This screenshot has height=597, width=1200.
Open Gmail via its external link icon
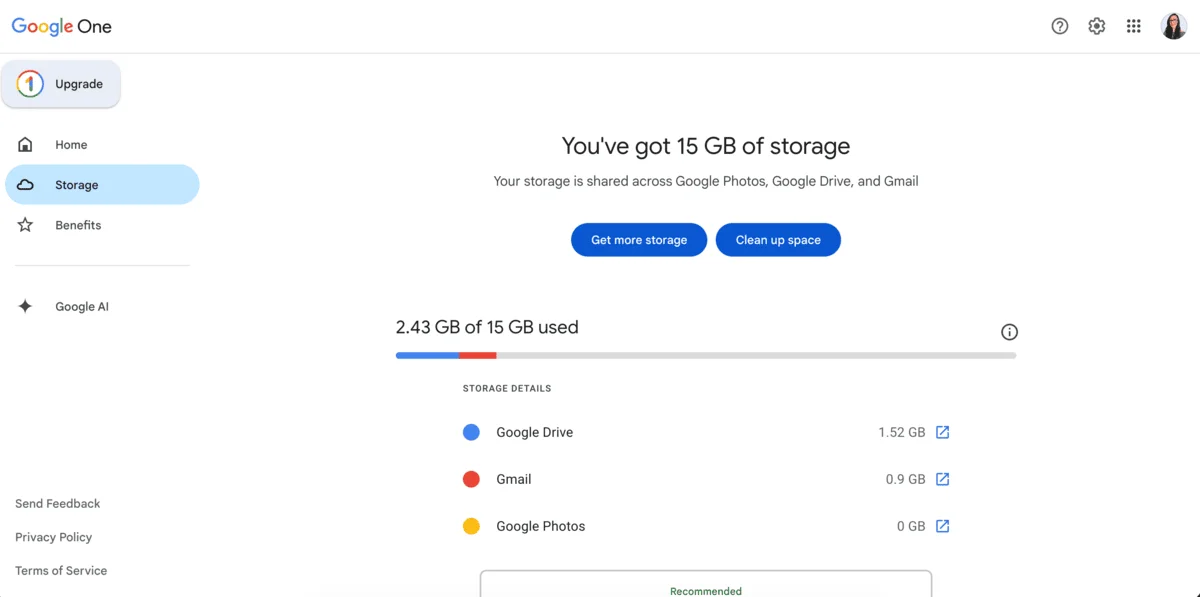[942, 478]
